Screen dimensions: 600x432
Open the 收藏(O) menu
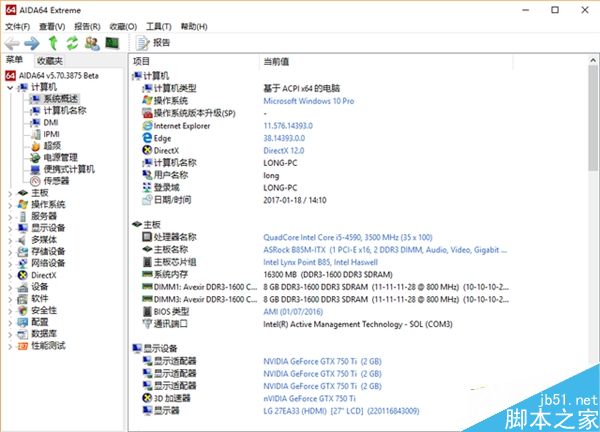(123, 26)
